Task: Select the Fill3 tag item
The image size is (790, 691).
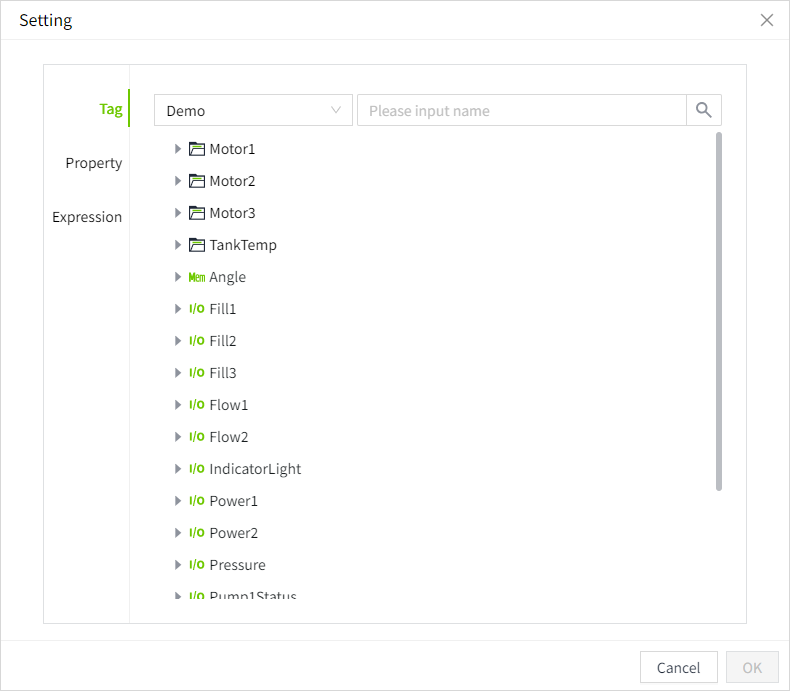Action: pyautogui.click(x=223, y=373)
